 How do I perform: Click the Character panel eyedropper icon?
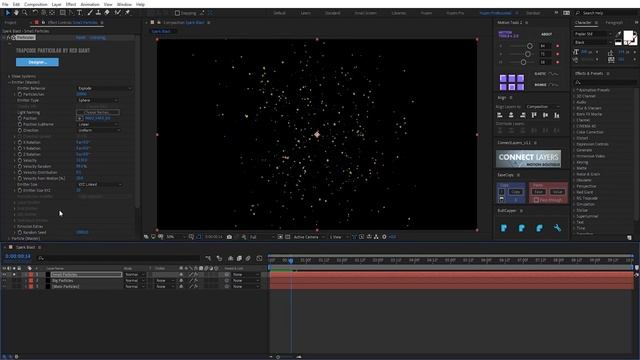618,34
